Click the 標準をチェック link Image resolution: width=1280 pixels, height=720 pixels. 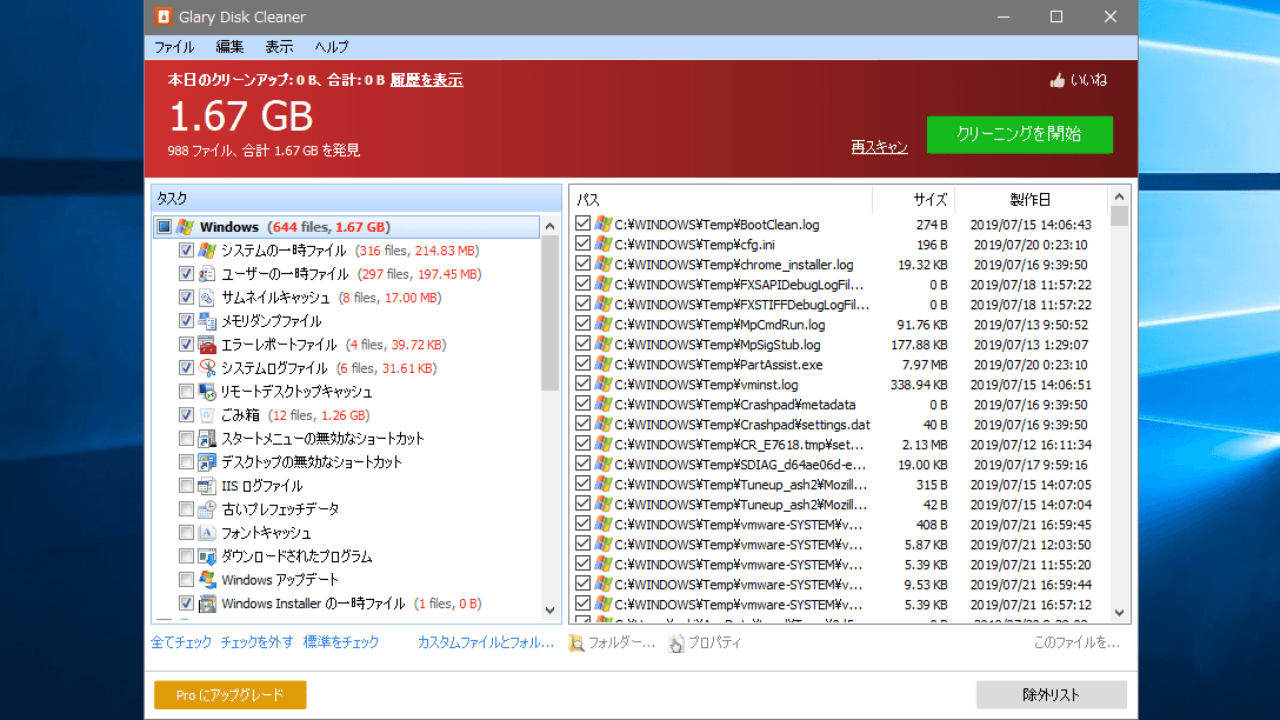[x=342, y=642]
